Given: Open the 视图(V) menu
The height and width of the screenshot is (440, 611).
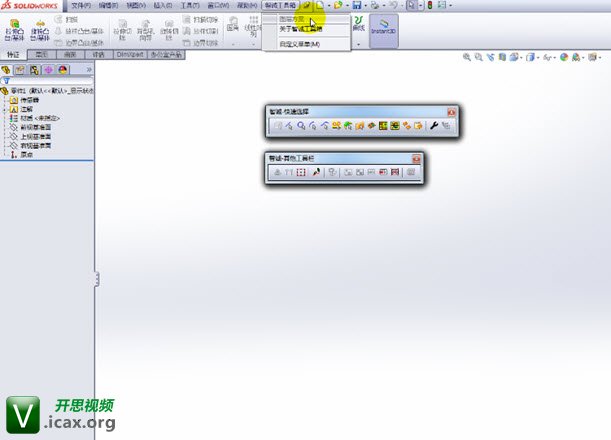Looking at the screenshot, I should (x=136, y=5).
